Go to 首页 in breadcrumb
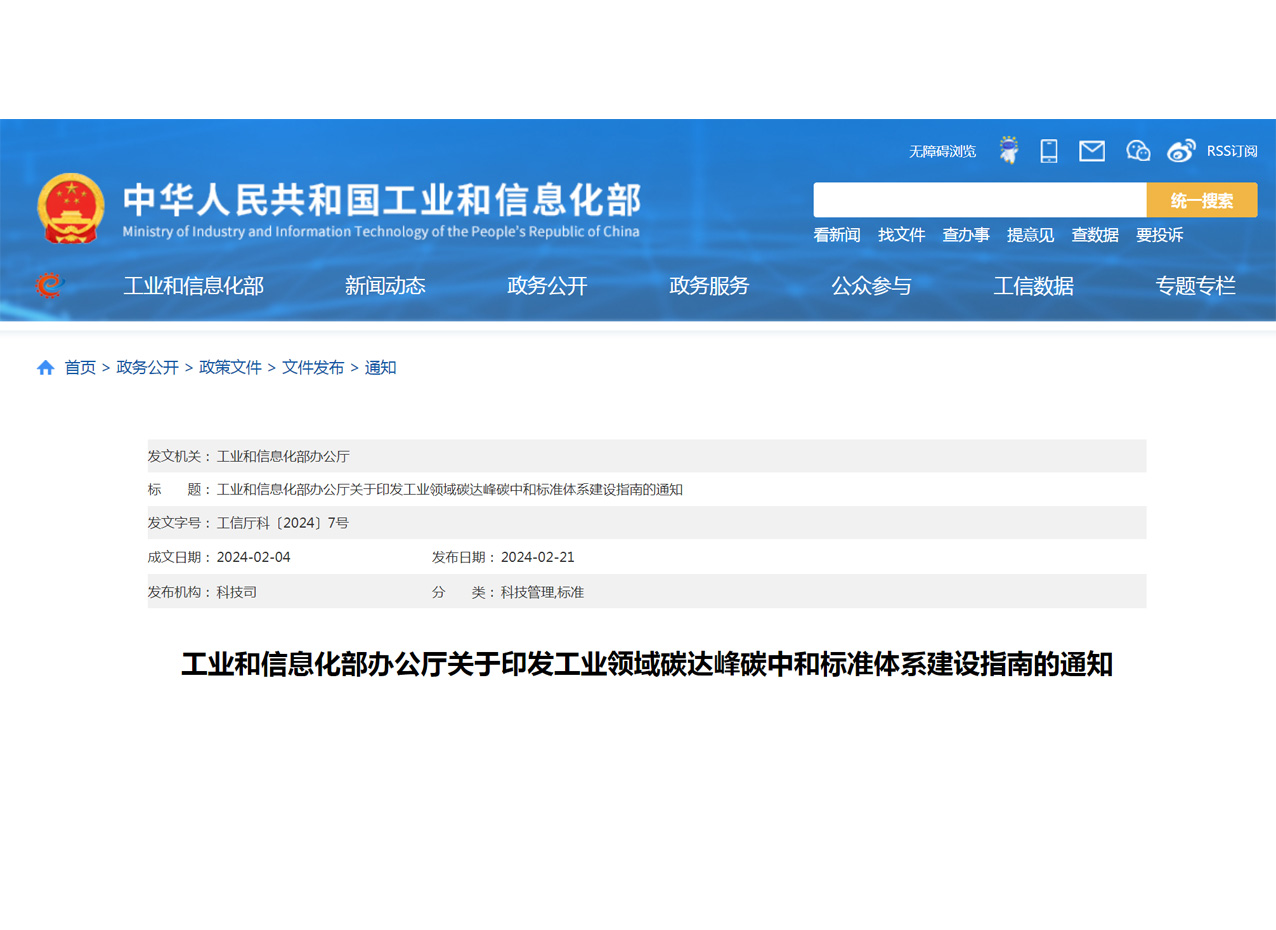 coord(81,368)
